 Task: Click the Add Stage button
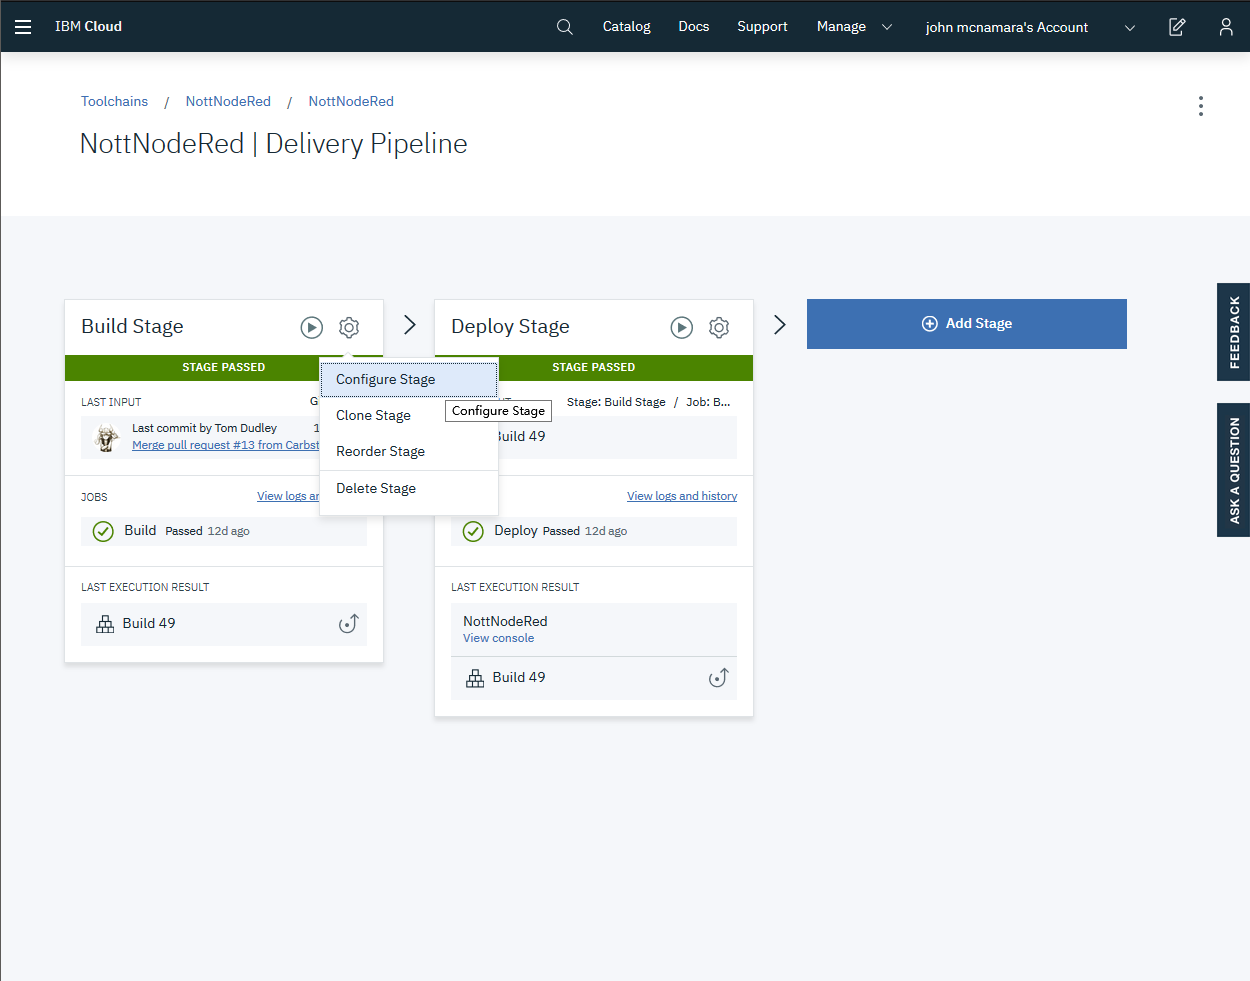coord(966,323)
